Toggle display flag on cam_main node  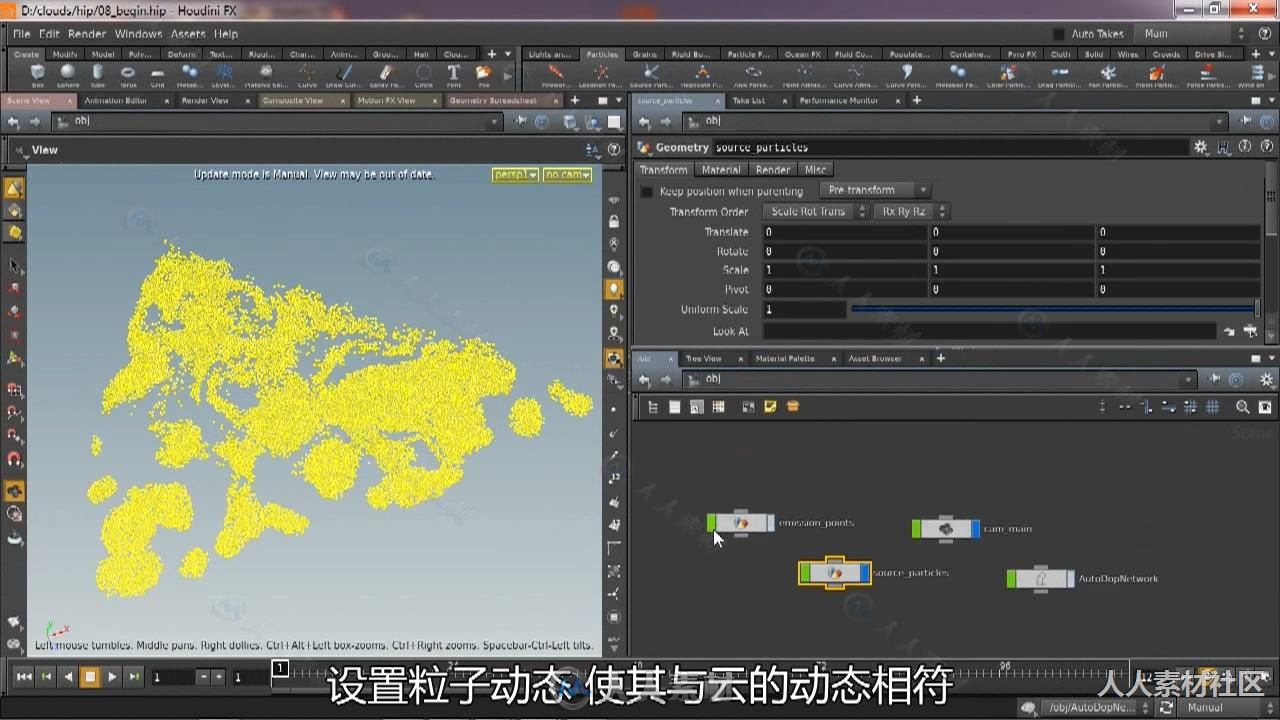(975, 529)
